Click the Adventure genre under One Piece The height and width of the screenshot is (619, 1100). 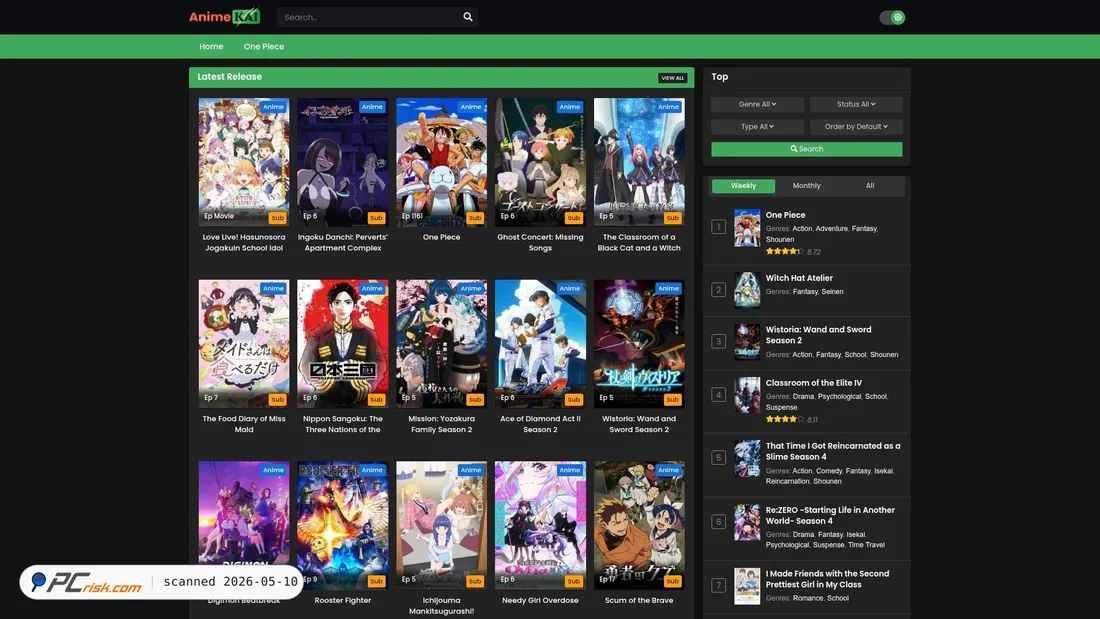click(x=831, y=229)
